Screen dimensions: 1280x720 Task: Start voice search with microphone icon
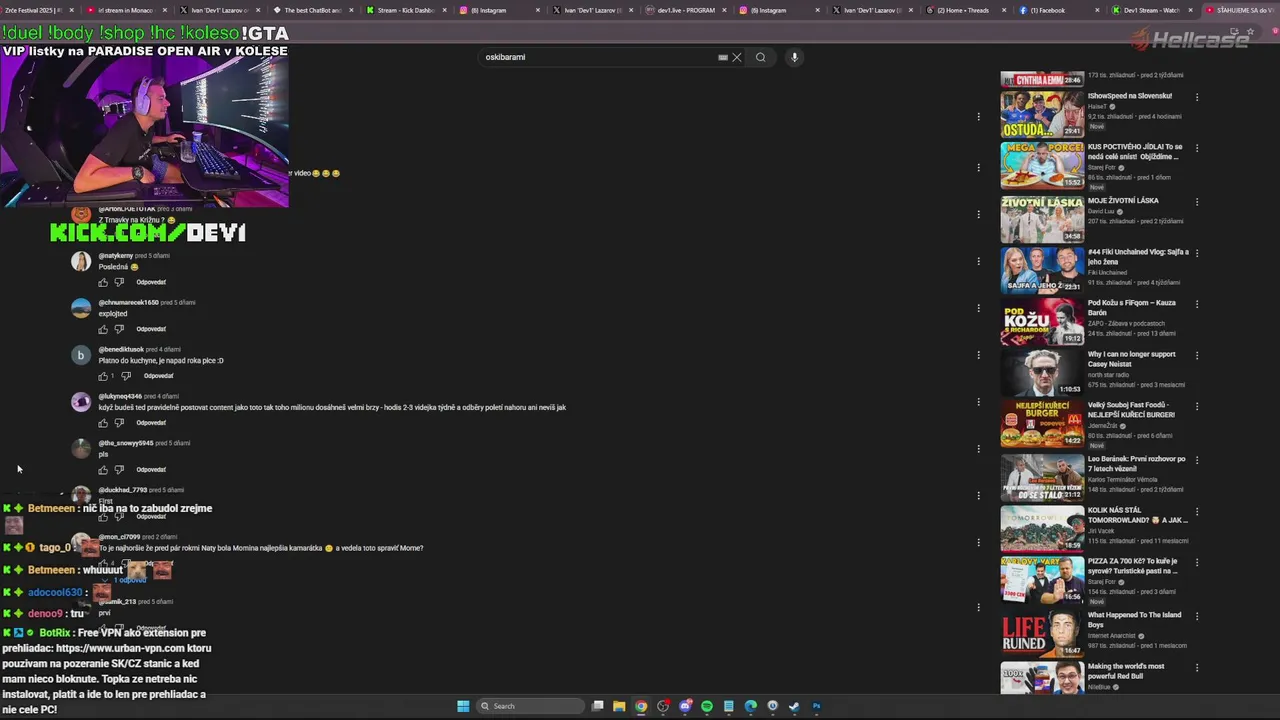tap(794, 57)
